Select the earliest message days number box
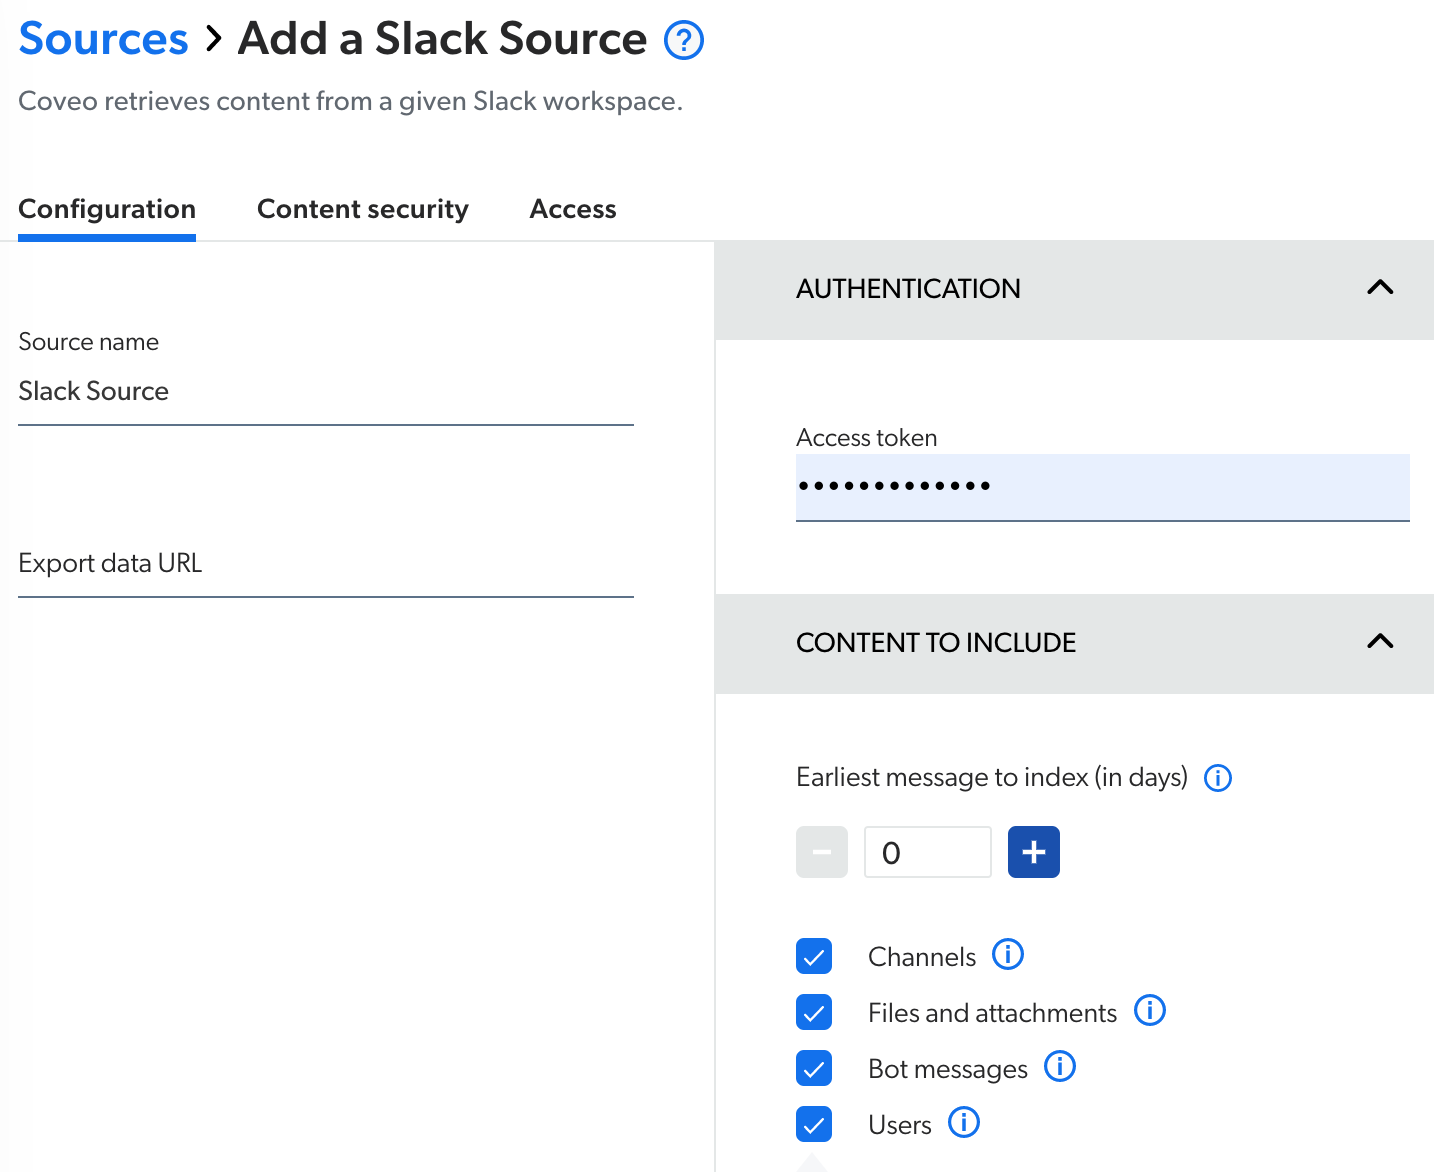Image resolution: width=1434 pixels, height=1172 pixels. click(928, 852)
